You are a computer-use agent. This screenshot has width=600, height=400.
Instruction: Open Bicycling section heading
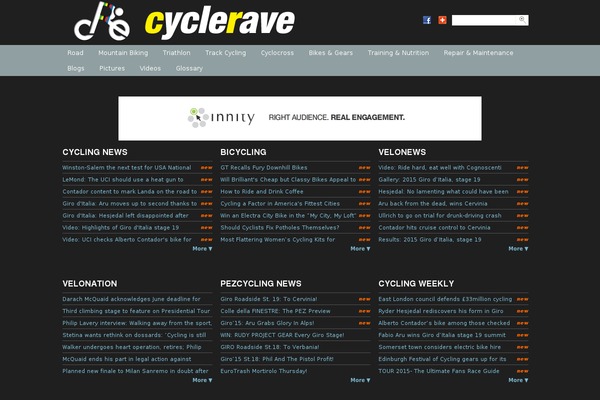point(243,152)
